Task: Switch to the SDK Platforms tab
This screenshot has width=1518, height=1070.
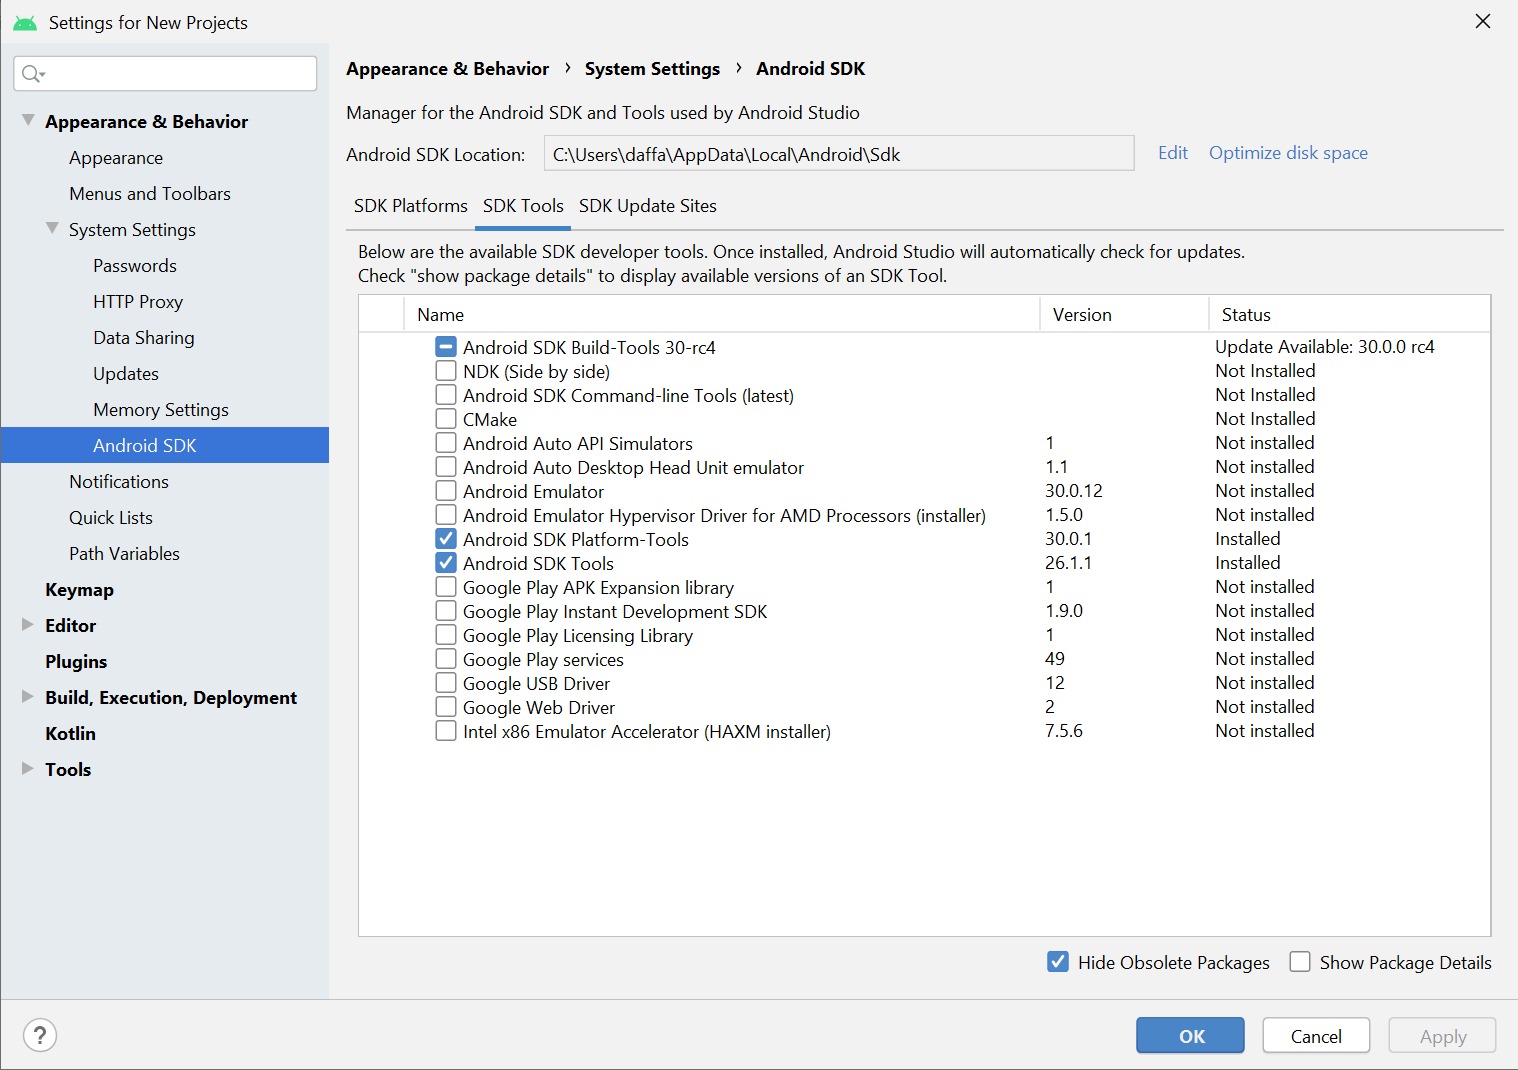Action: point(411,206)
